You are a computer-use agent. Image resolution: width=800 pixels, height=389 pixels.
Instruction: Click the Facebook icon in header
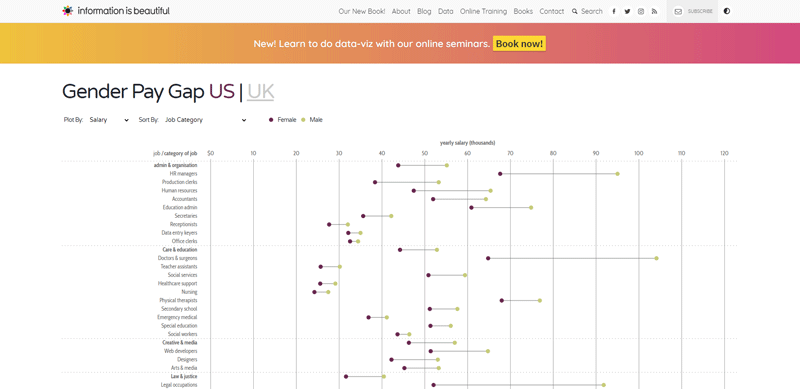(614, 11)
